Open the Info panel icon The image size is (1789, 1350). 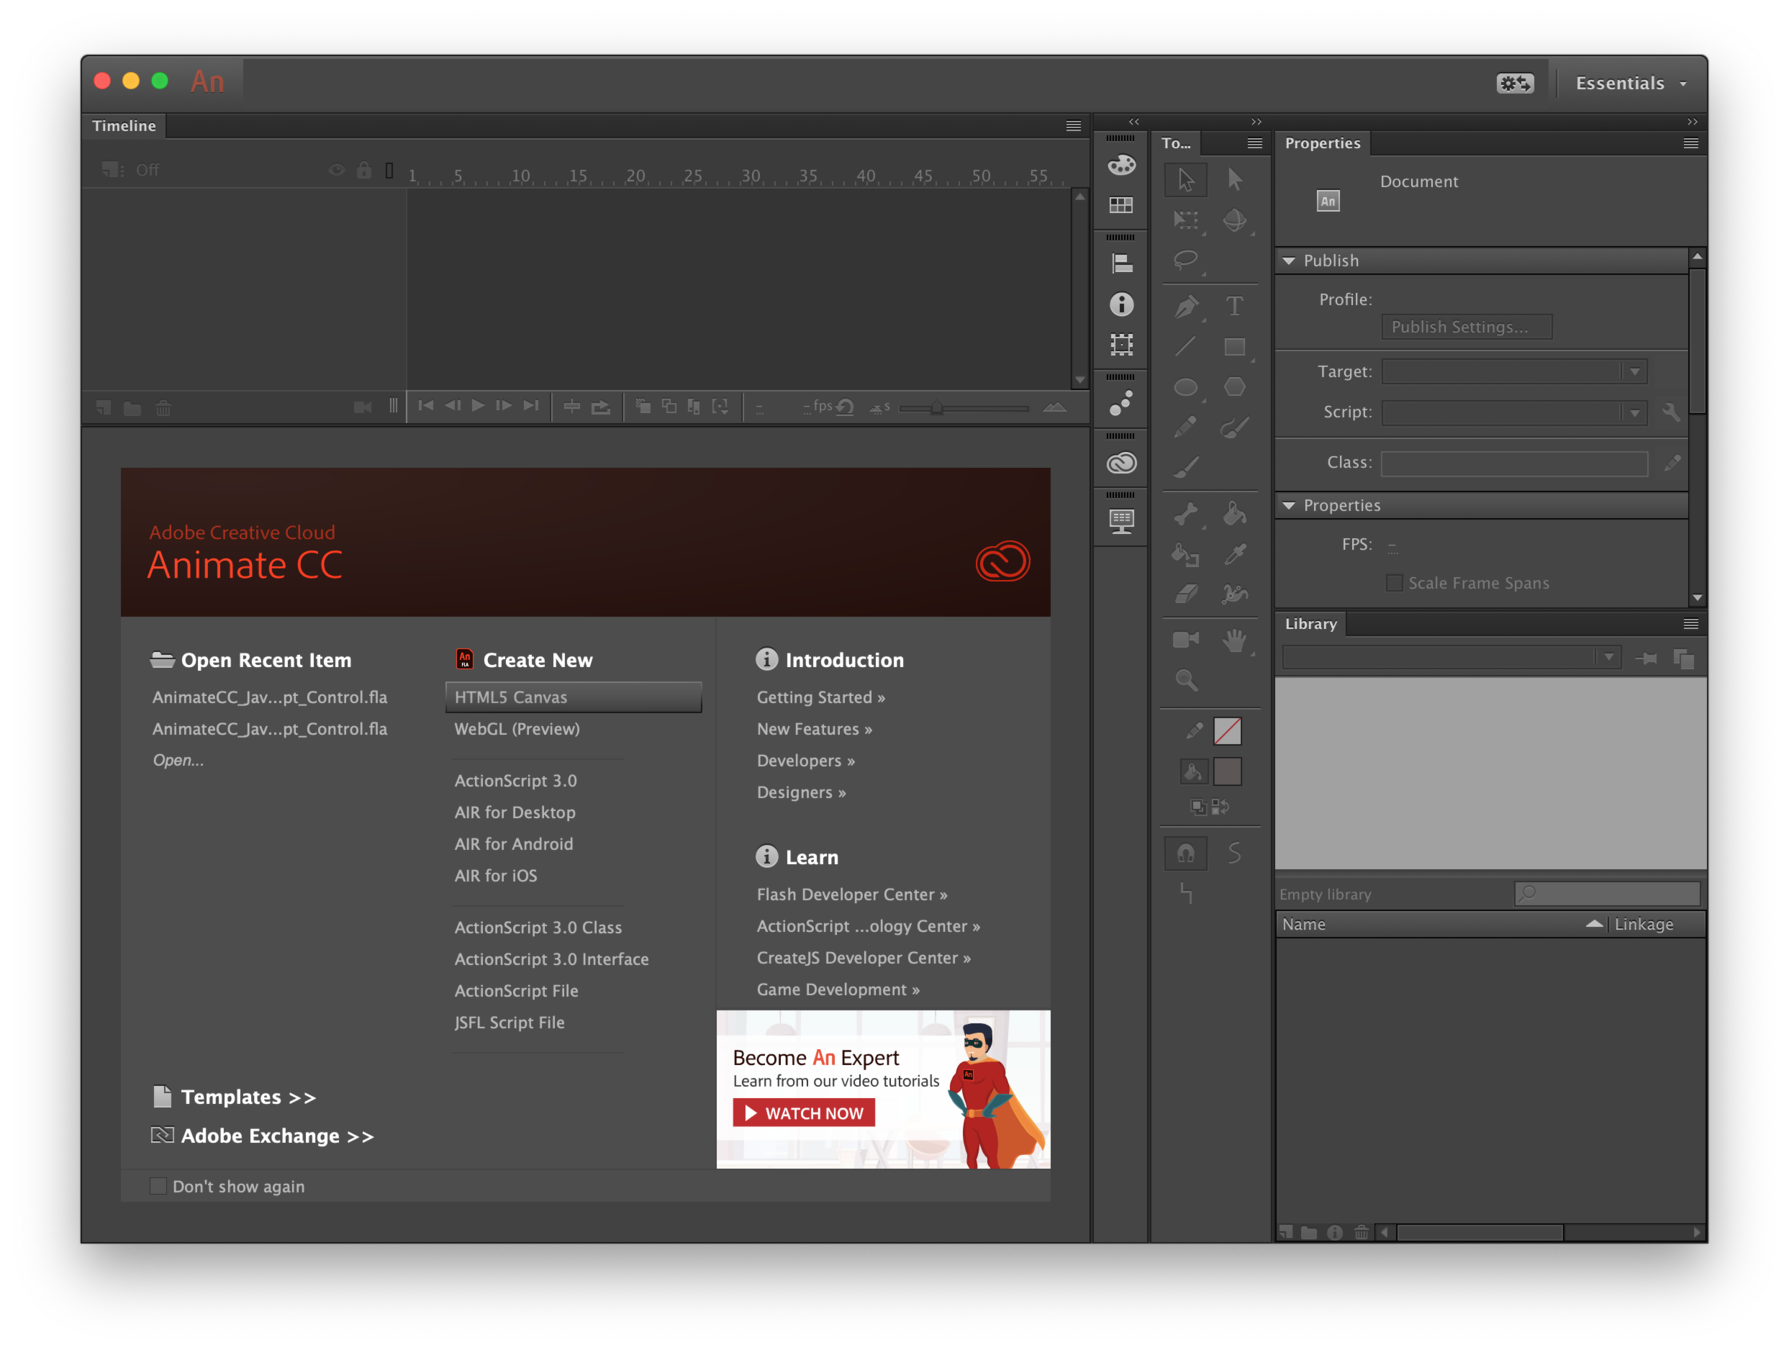tap(1121, 304)
